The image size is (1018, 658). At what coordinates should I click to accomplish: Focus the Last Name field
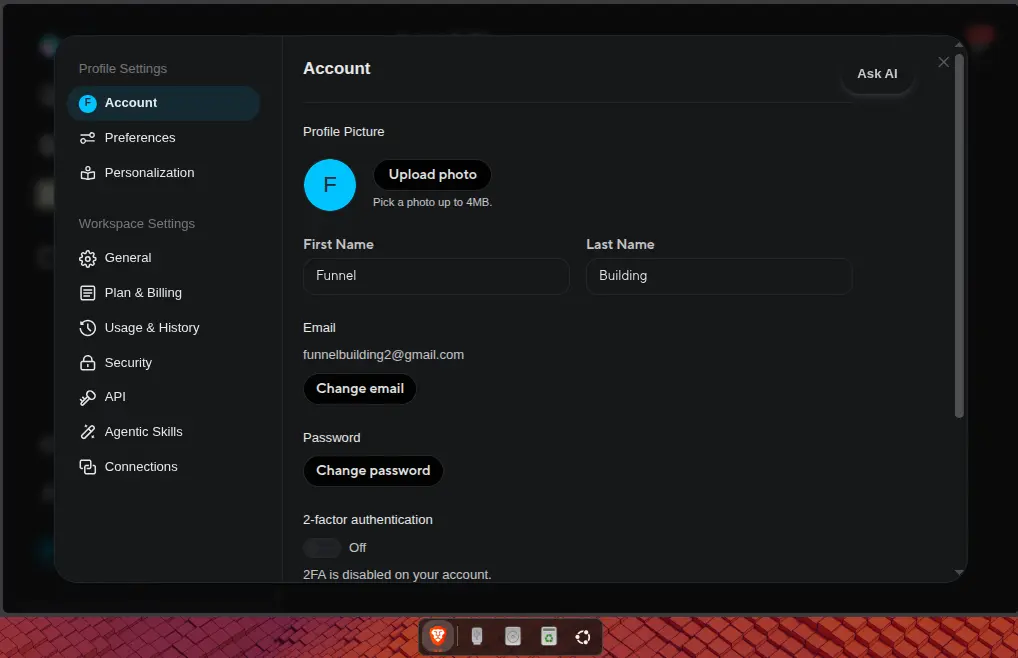(719, 276)
